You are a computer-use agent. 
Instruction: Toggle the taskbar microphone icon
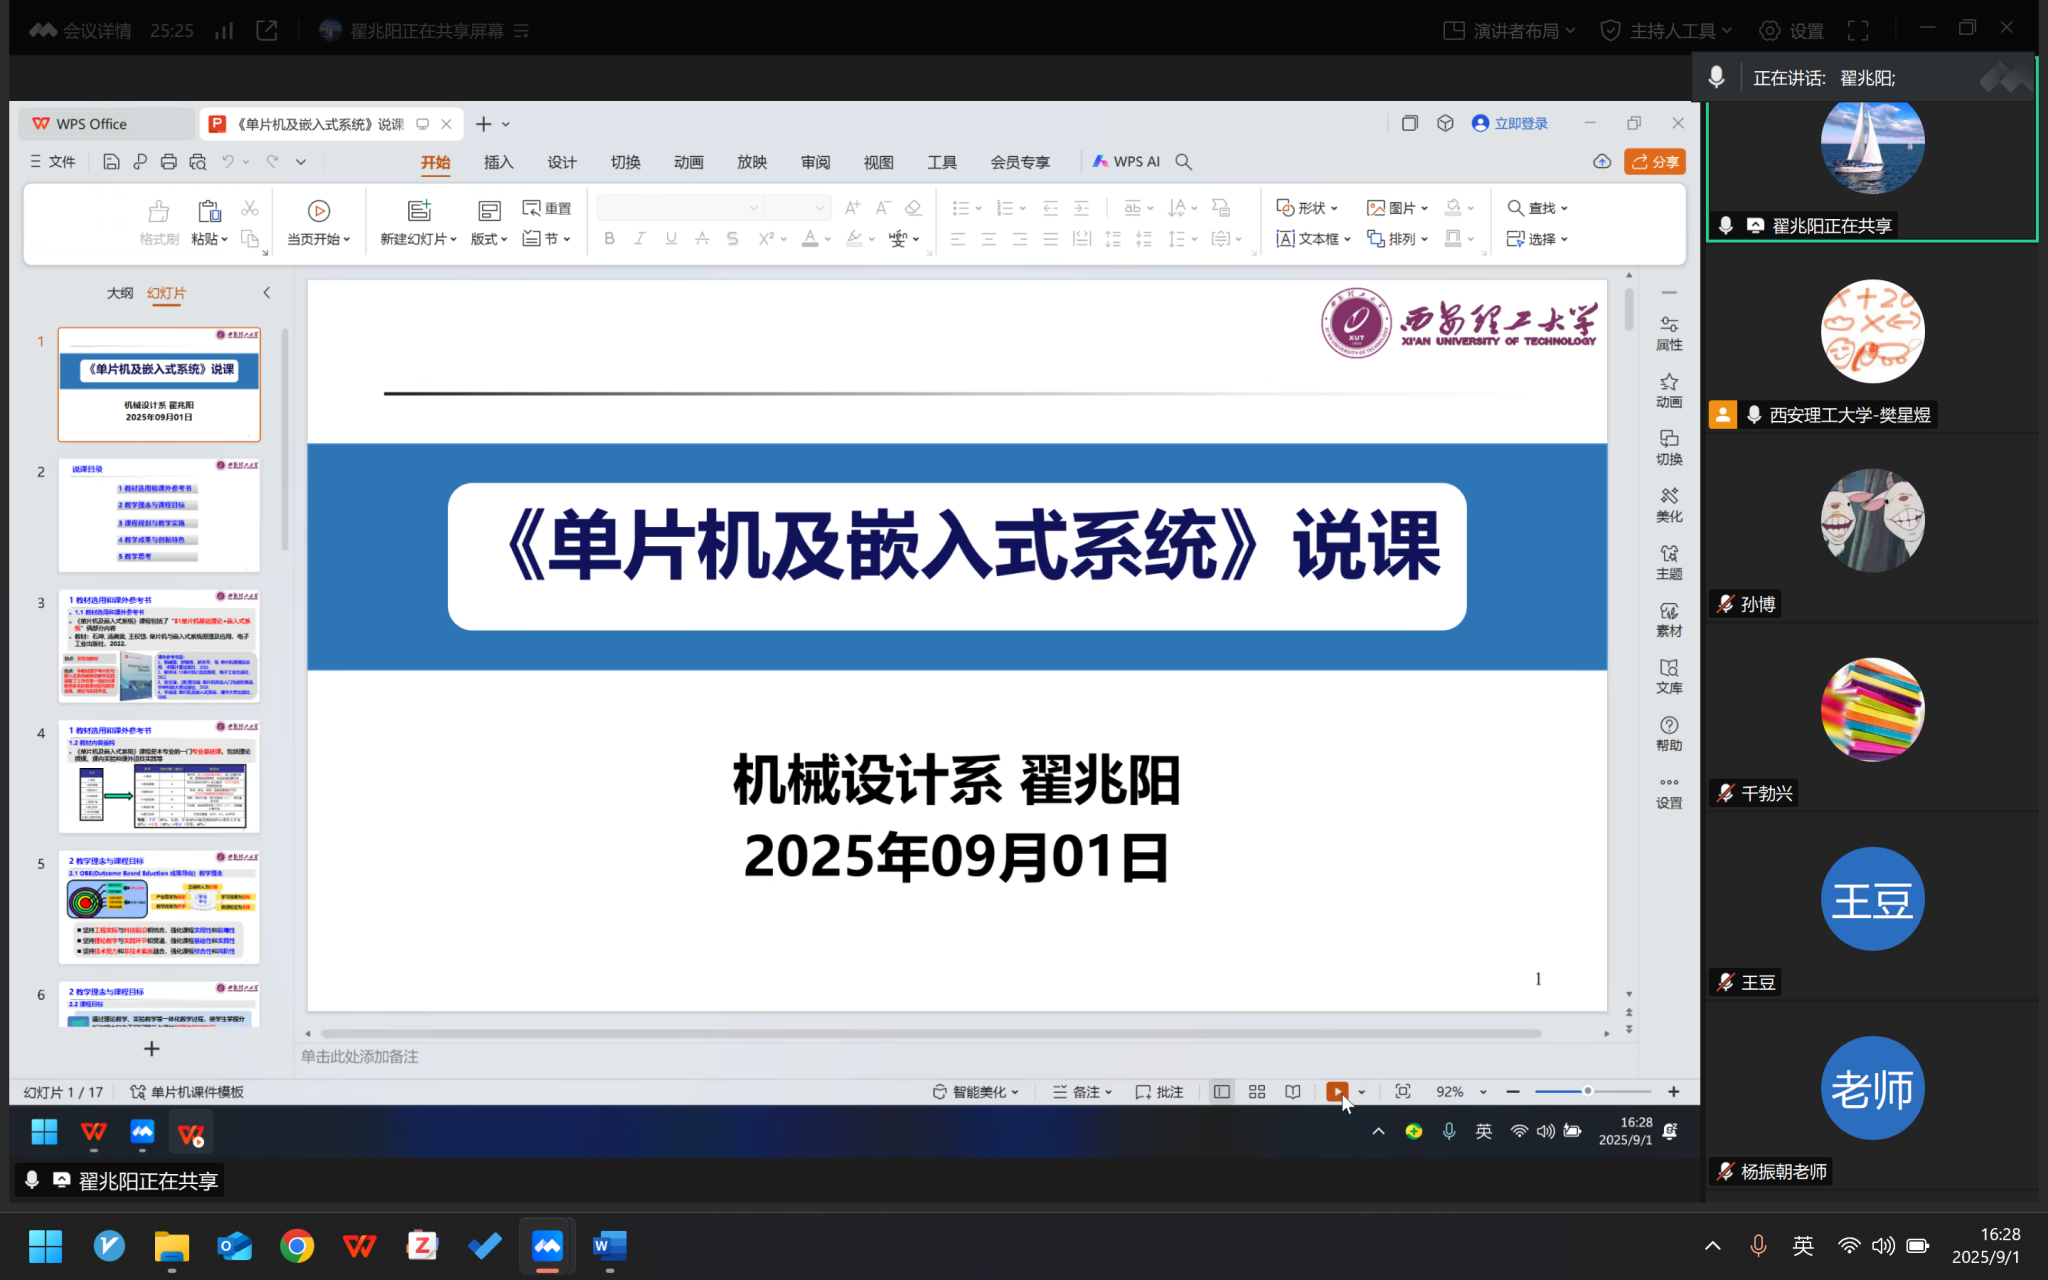[x=1757, y=1246]
